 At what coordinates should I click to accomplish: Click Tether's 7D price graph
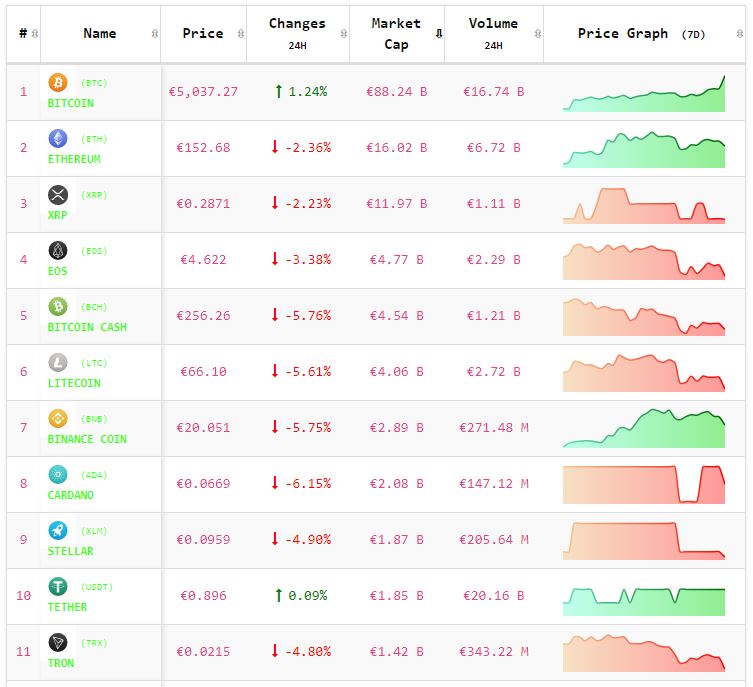[644, 597]
